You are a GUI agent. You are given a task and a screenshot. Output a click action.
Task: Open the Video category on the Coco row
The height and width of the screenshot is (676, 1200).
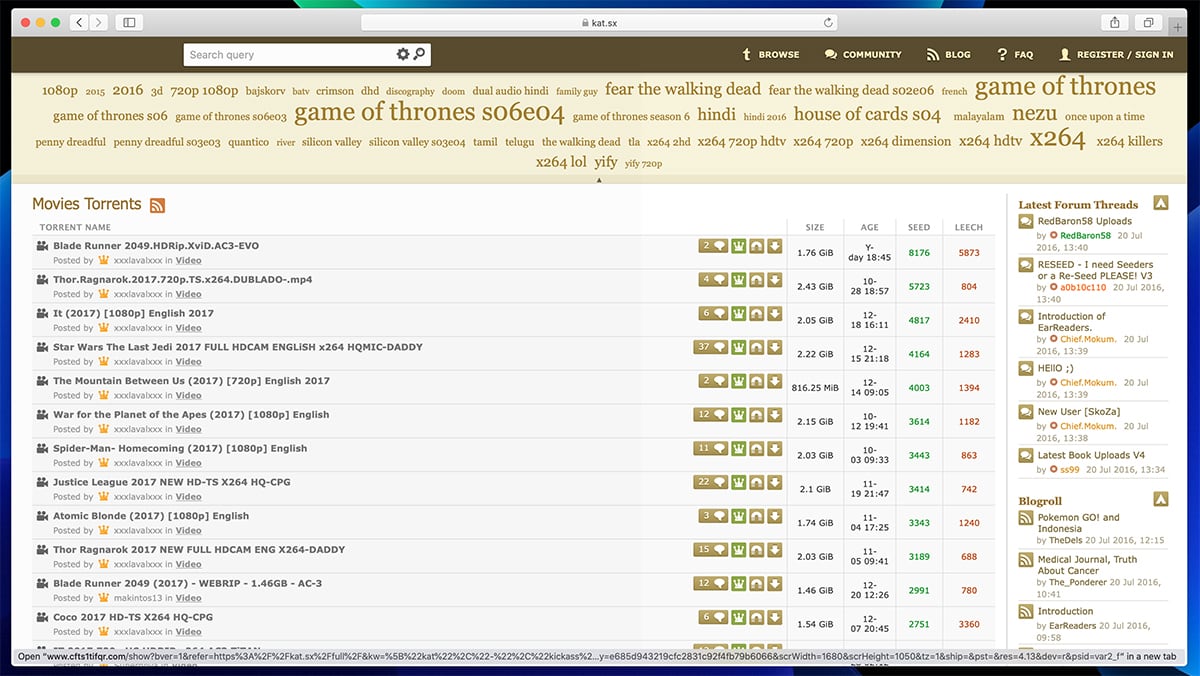[x=189, y=632]
